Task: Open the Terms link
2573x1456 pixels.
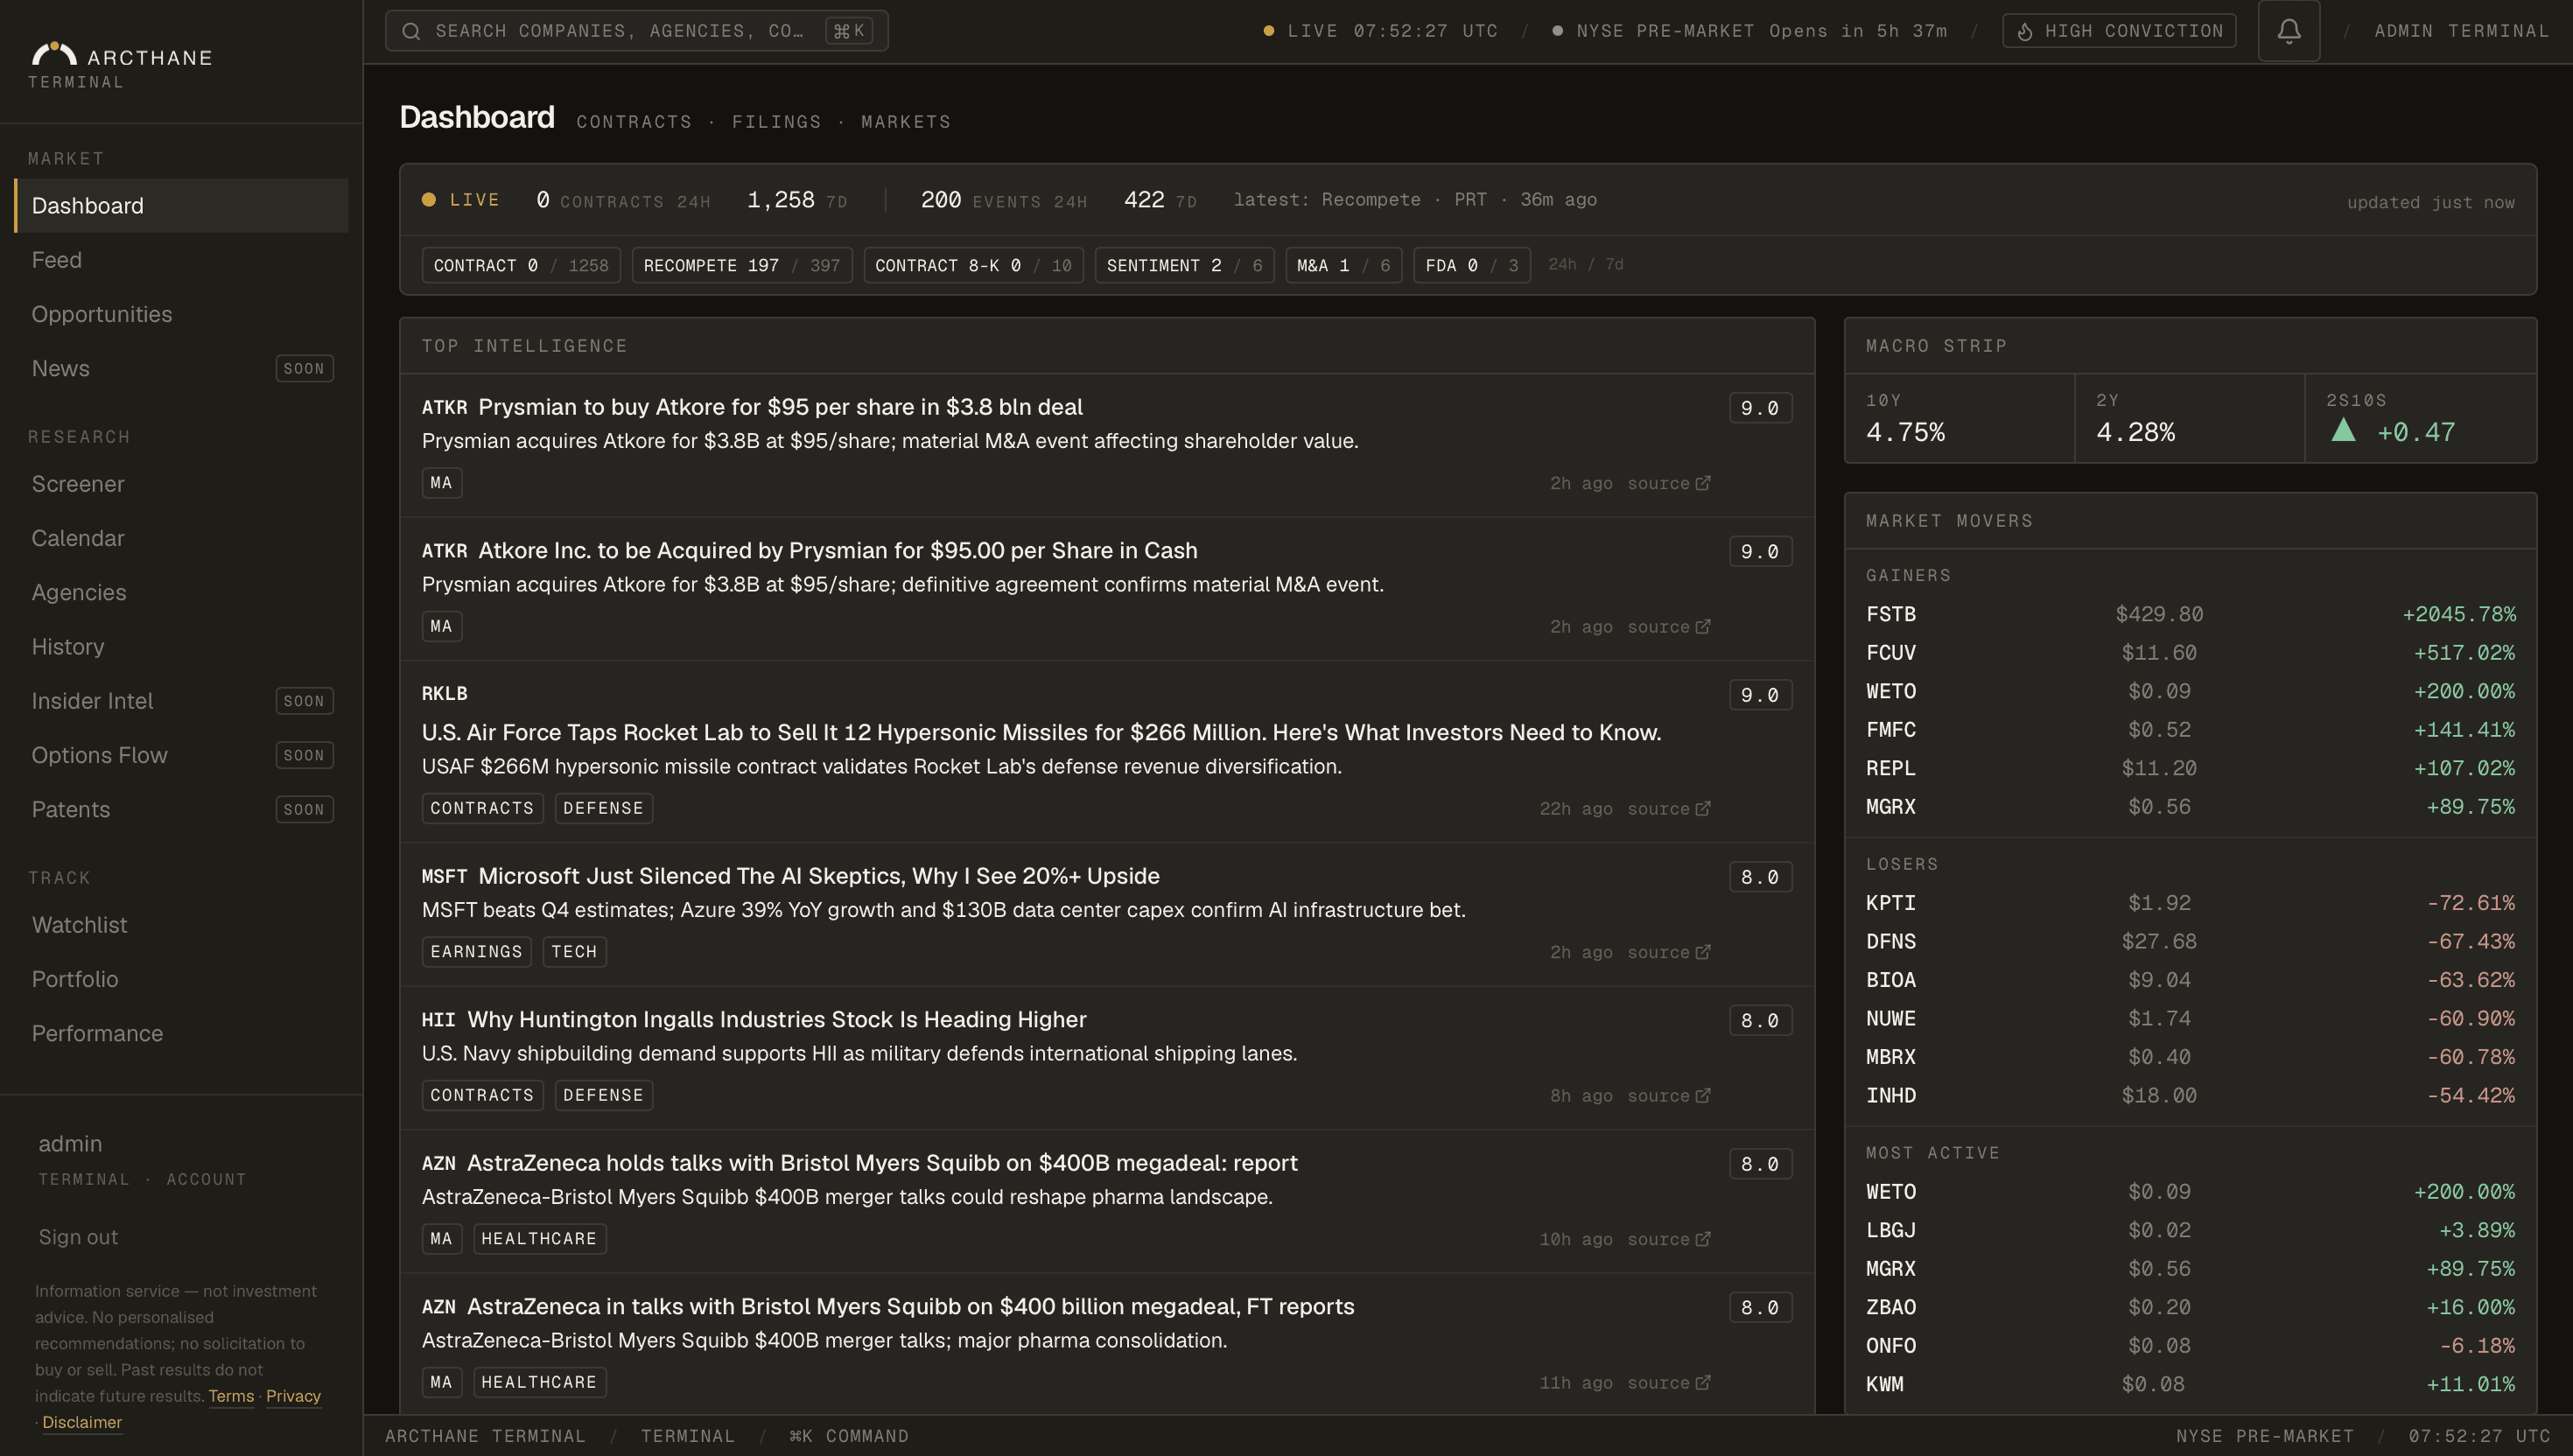Action: pyautogui.click(x=231, y=1396)
